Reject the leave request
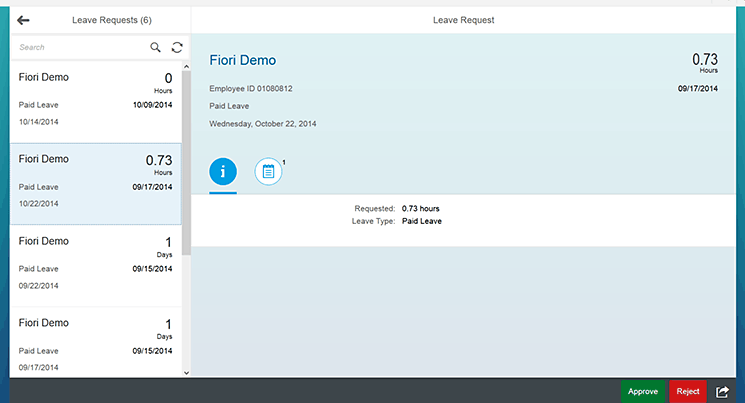Viewport: 745px width, 403px height. click(688, 392)
